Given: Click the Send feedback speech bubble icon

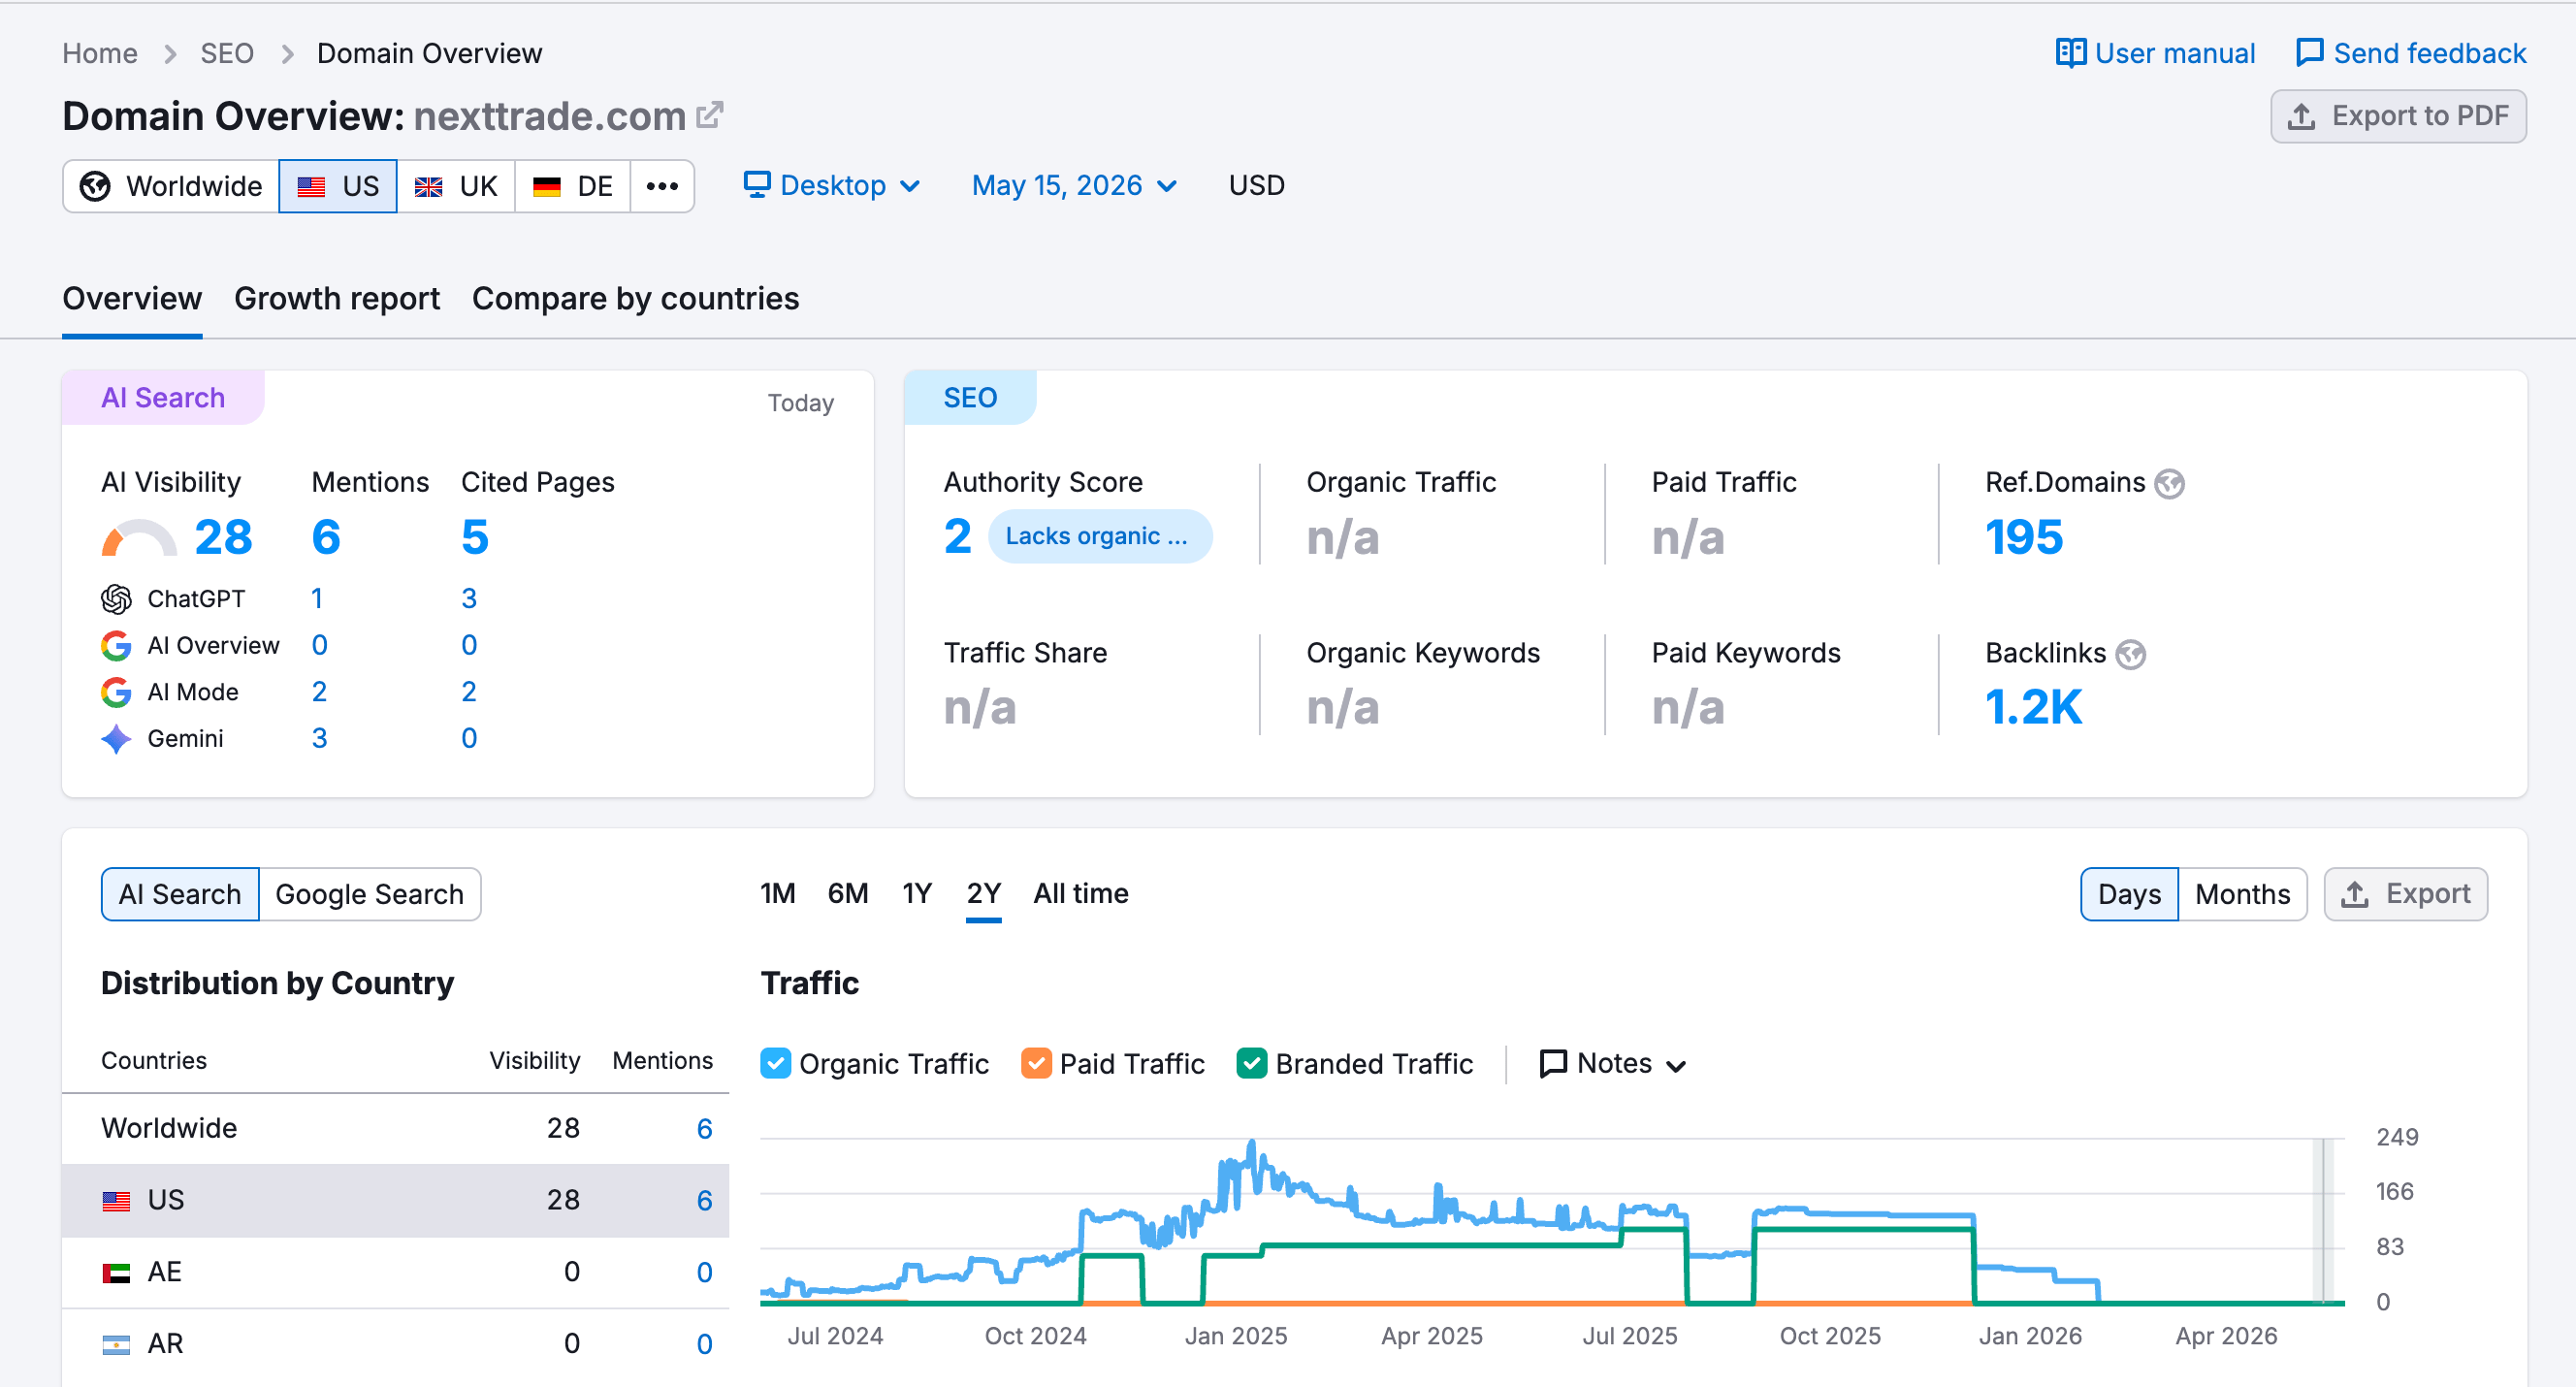Looking at the screenshot, I should 2309,53.
